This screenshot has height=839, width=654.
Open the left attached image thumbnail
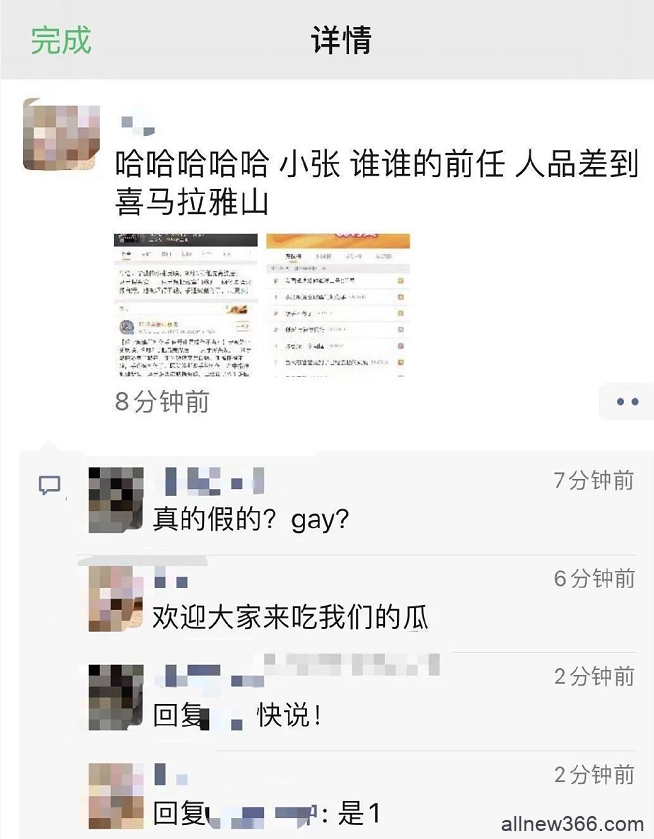pyautogui.click(x=186, y=306)
